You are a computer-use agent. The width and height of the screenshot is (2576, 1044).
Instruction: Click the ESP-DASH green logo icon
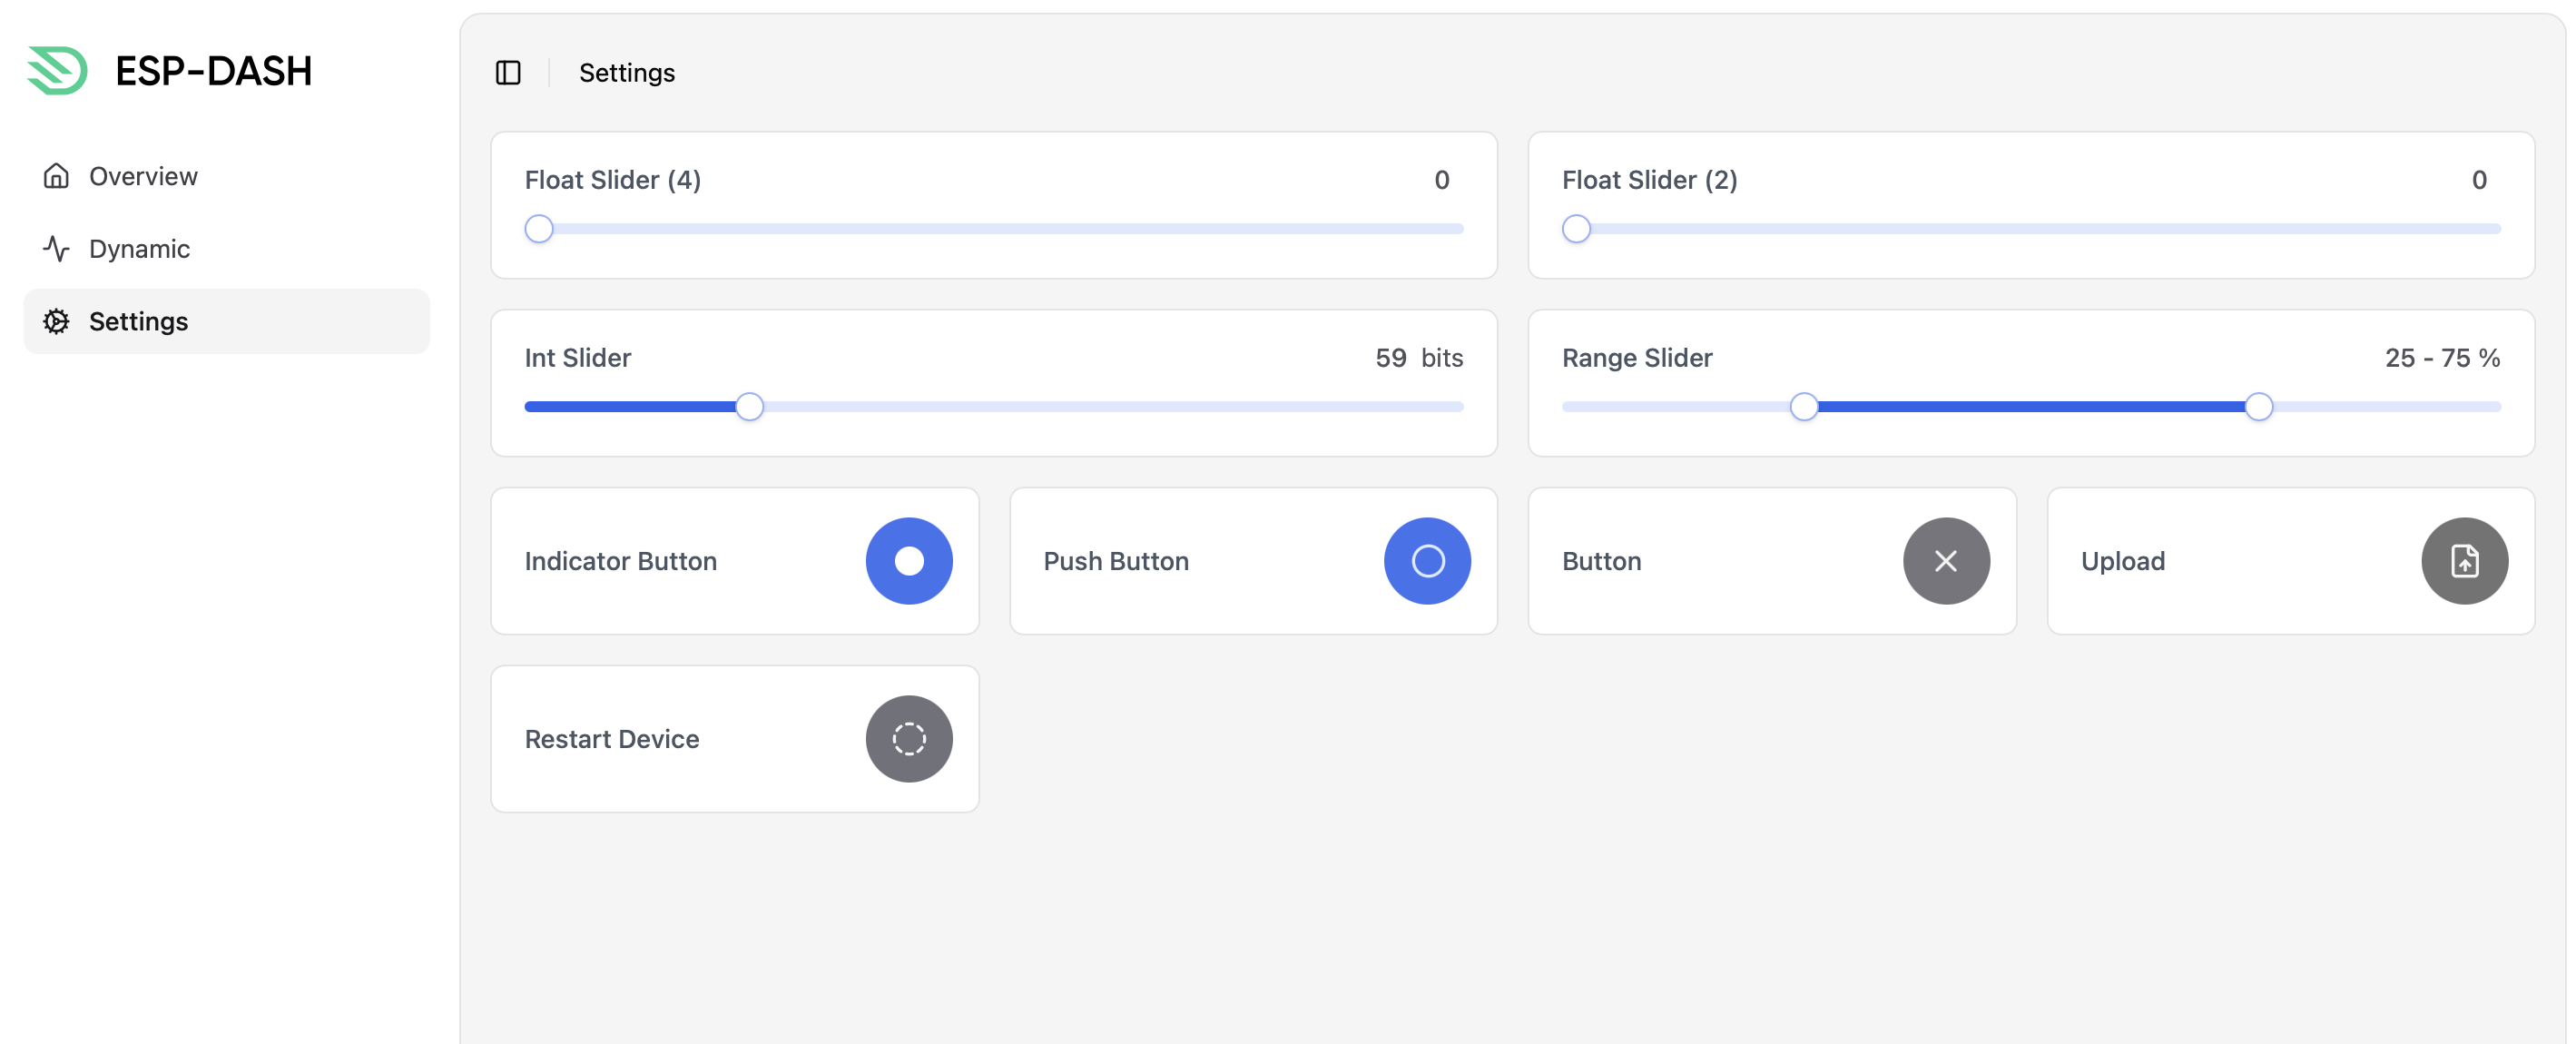[x=57, y=71]
